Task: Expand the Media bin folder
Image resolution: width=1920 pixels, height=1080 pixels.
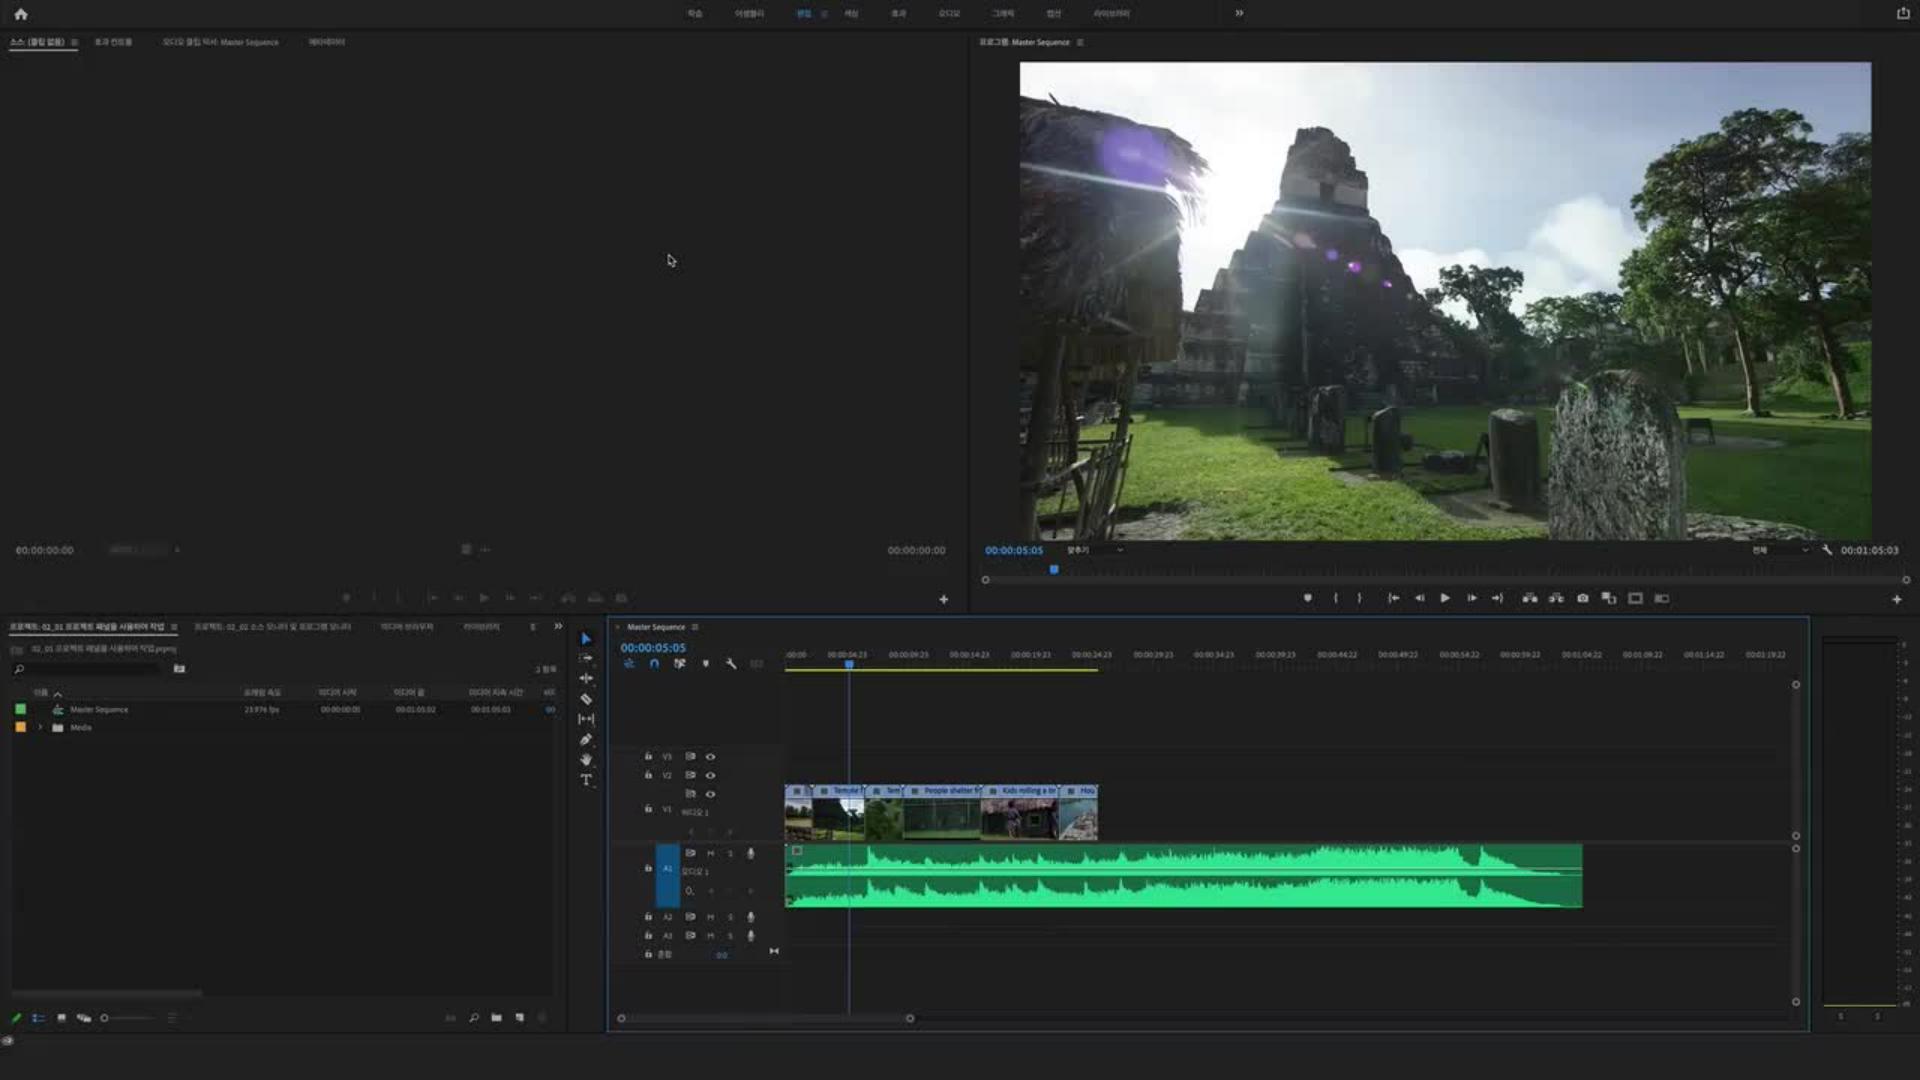Action: 40,727
